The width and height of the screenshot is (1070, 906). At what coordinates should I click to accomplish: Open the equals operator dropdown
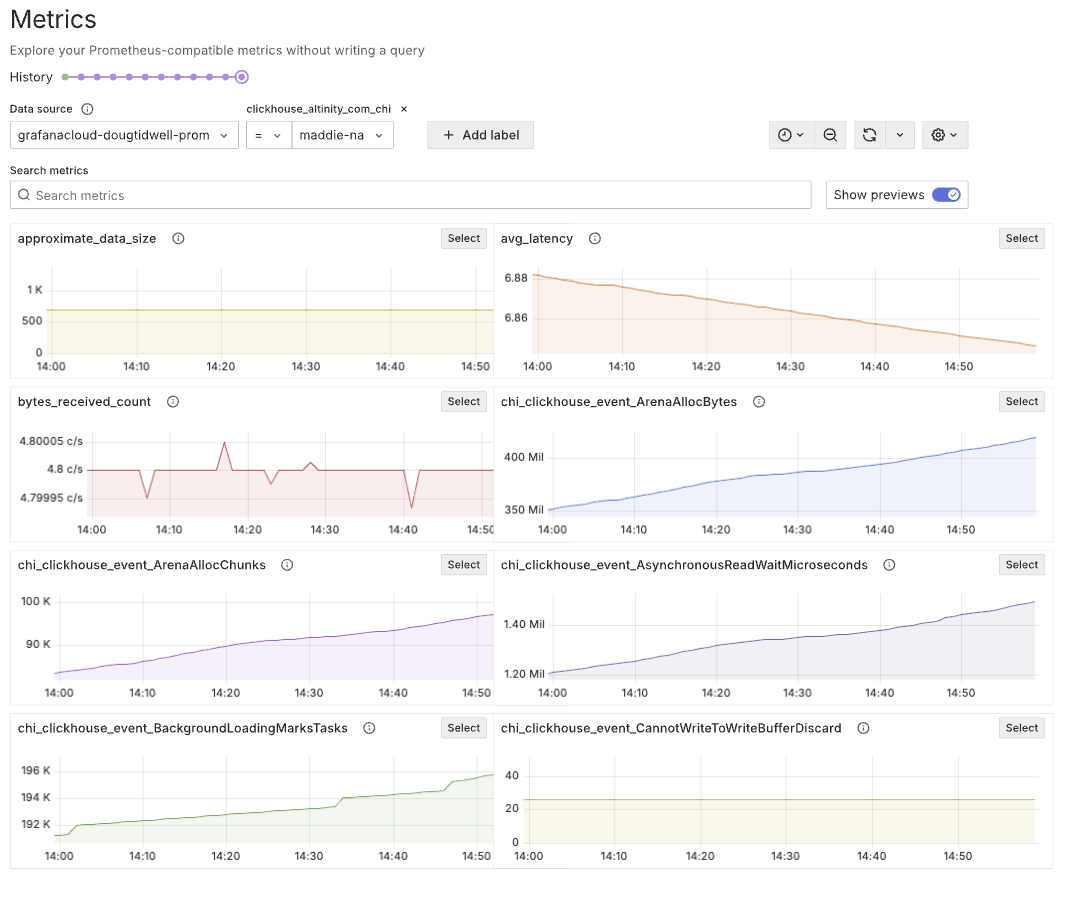click(268, 134)
